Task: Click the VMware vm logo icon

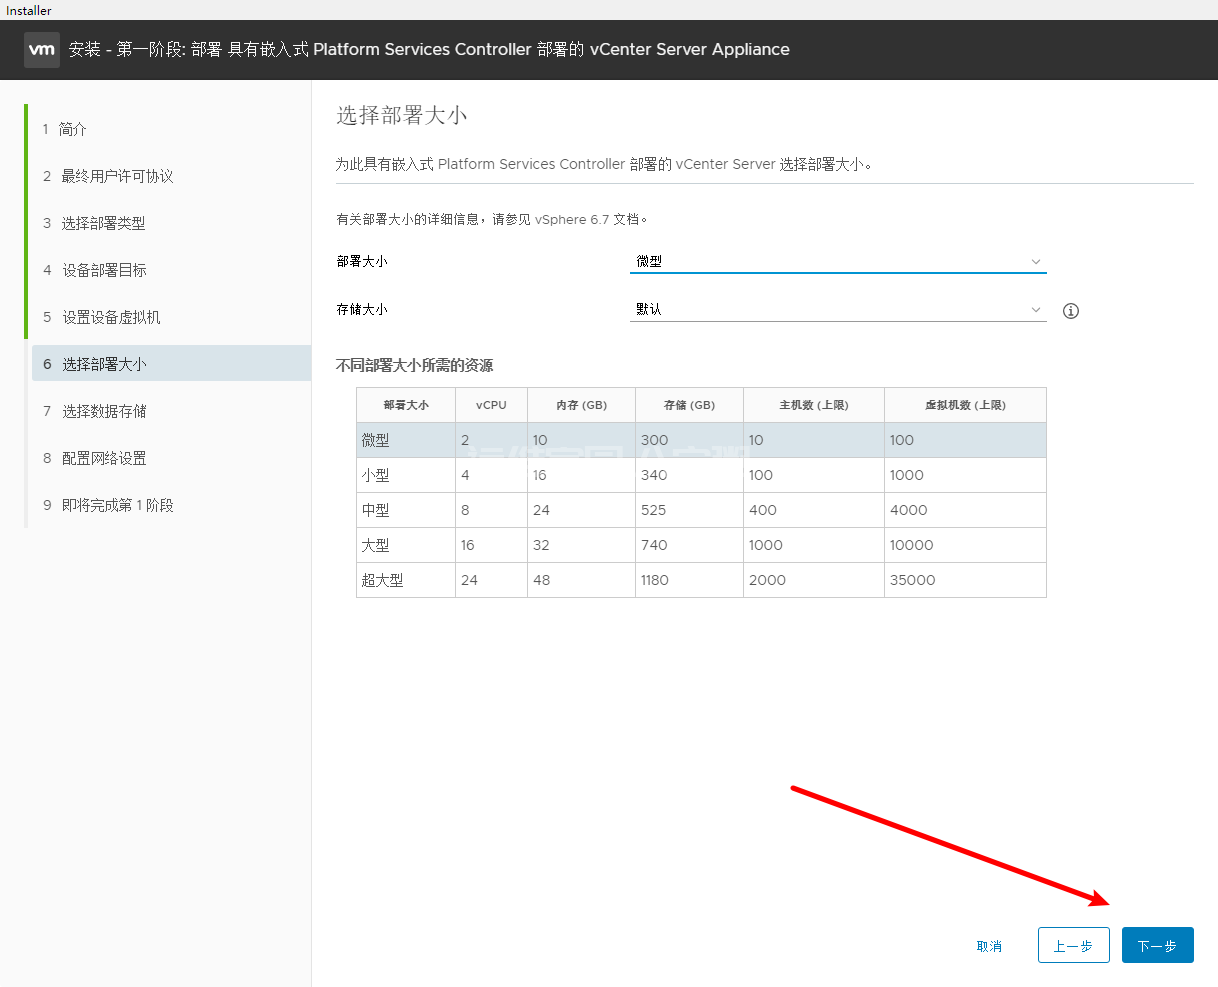Action: coord(42,49)
